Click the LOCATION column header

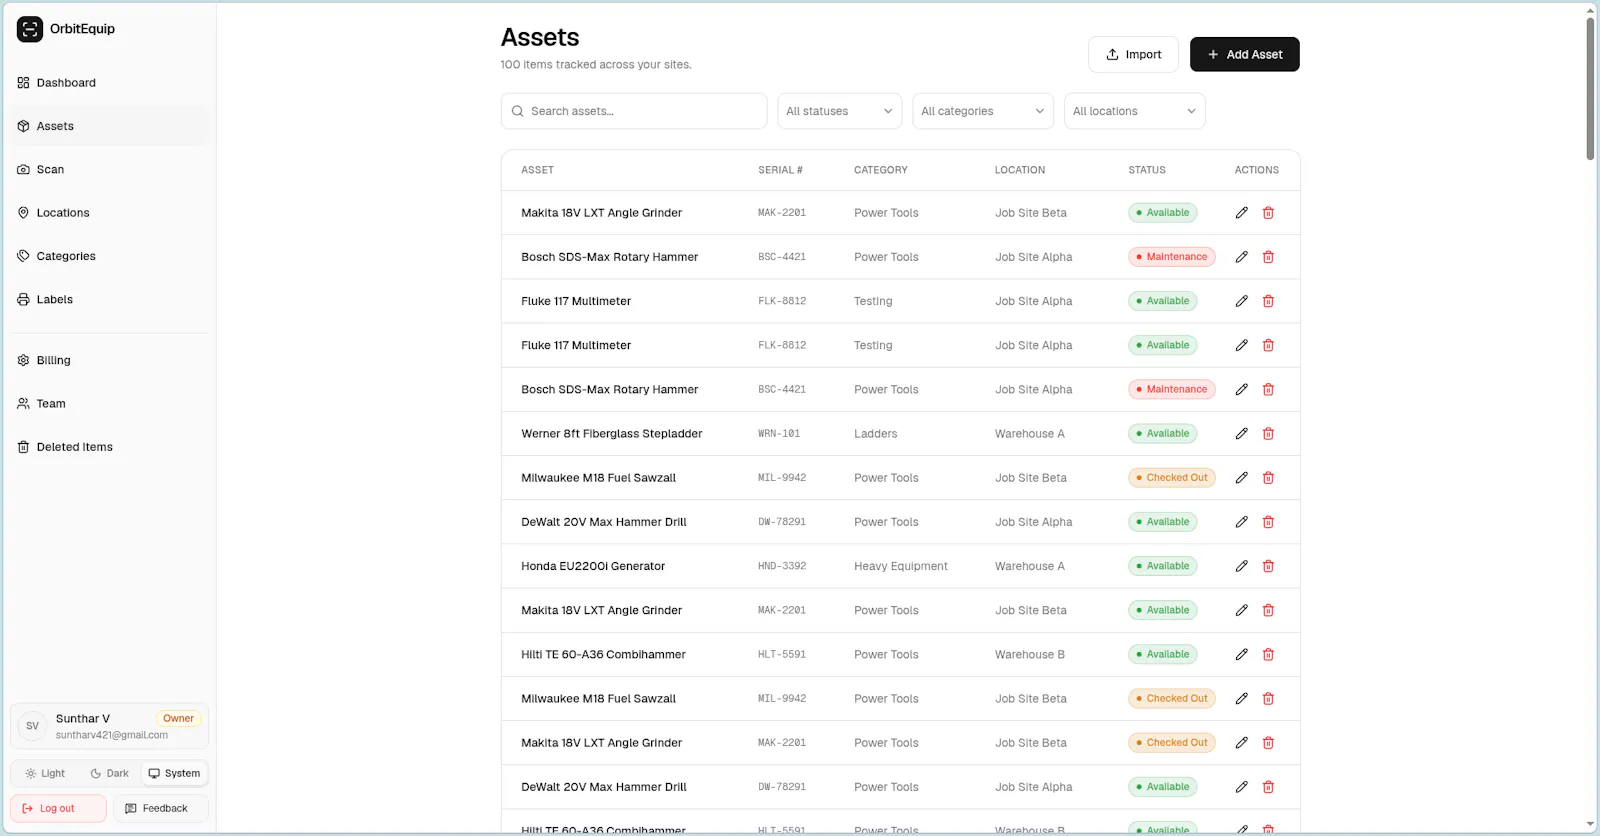(x=1020, y=170)
